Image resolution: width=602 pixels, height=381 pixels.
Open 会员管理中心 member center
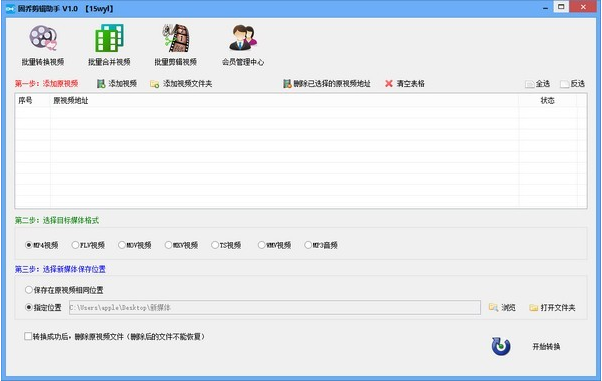point(243,45)
